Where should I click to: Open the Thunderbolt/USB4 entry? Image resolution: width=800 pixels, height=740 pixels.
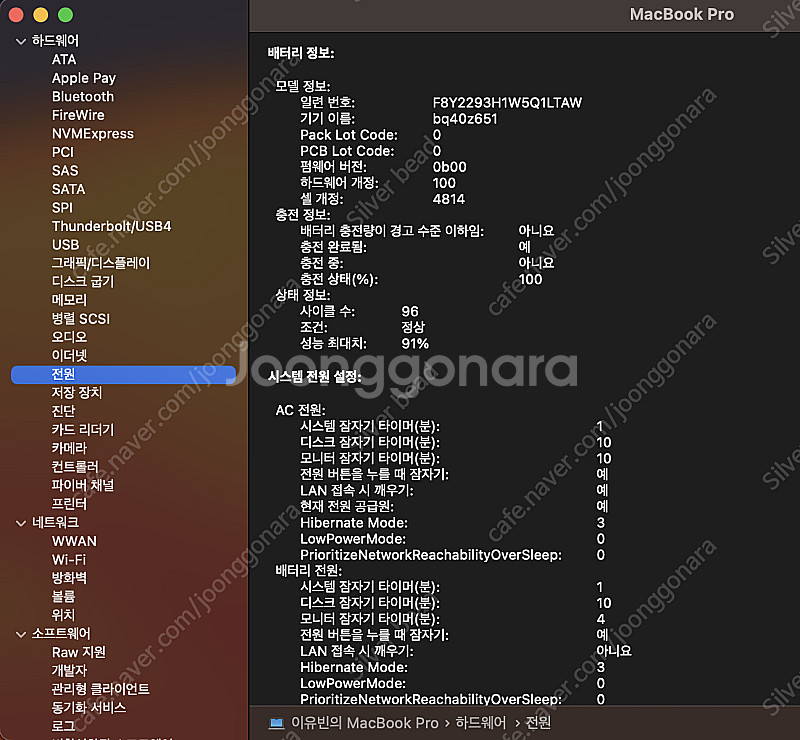(111, 226)
